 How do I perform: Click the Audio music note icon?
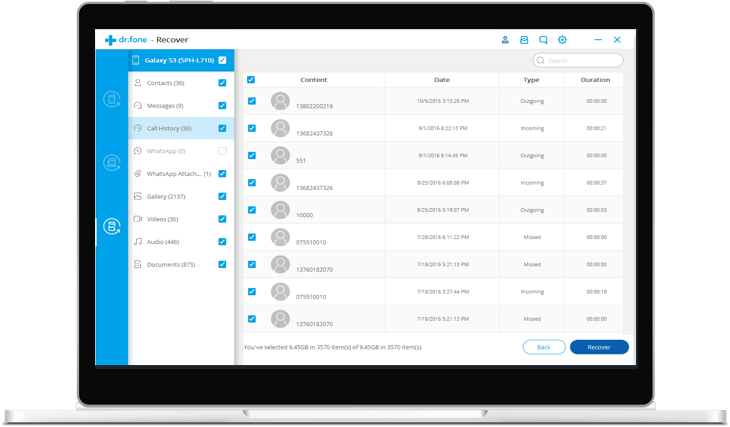[138, 242]
